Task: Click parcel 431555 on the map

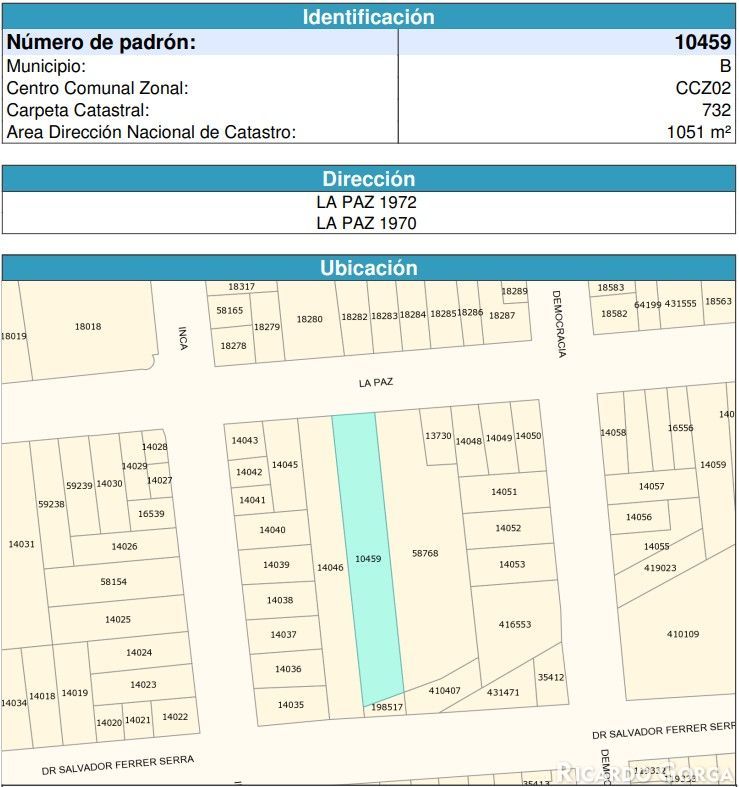Action: [680, 304]
